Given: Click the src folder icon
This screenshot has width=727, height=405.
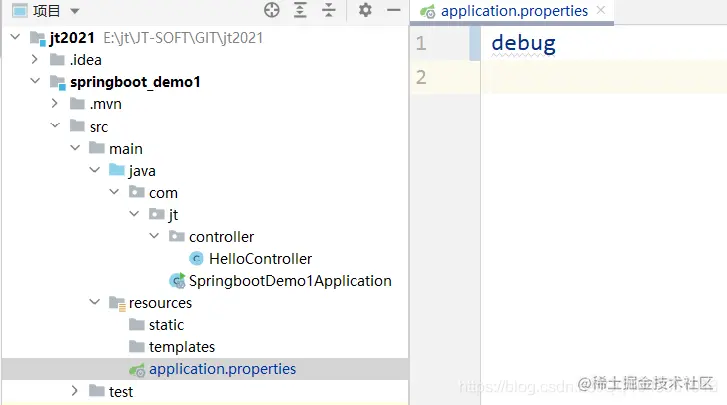Looking at the screenshot, I should [x=77, y=126].
